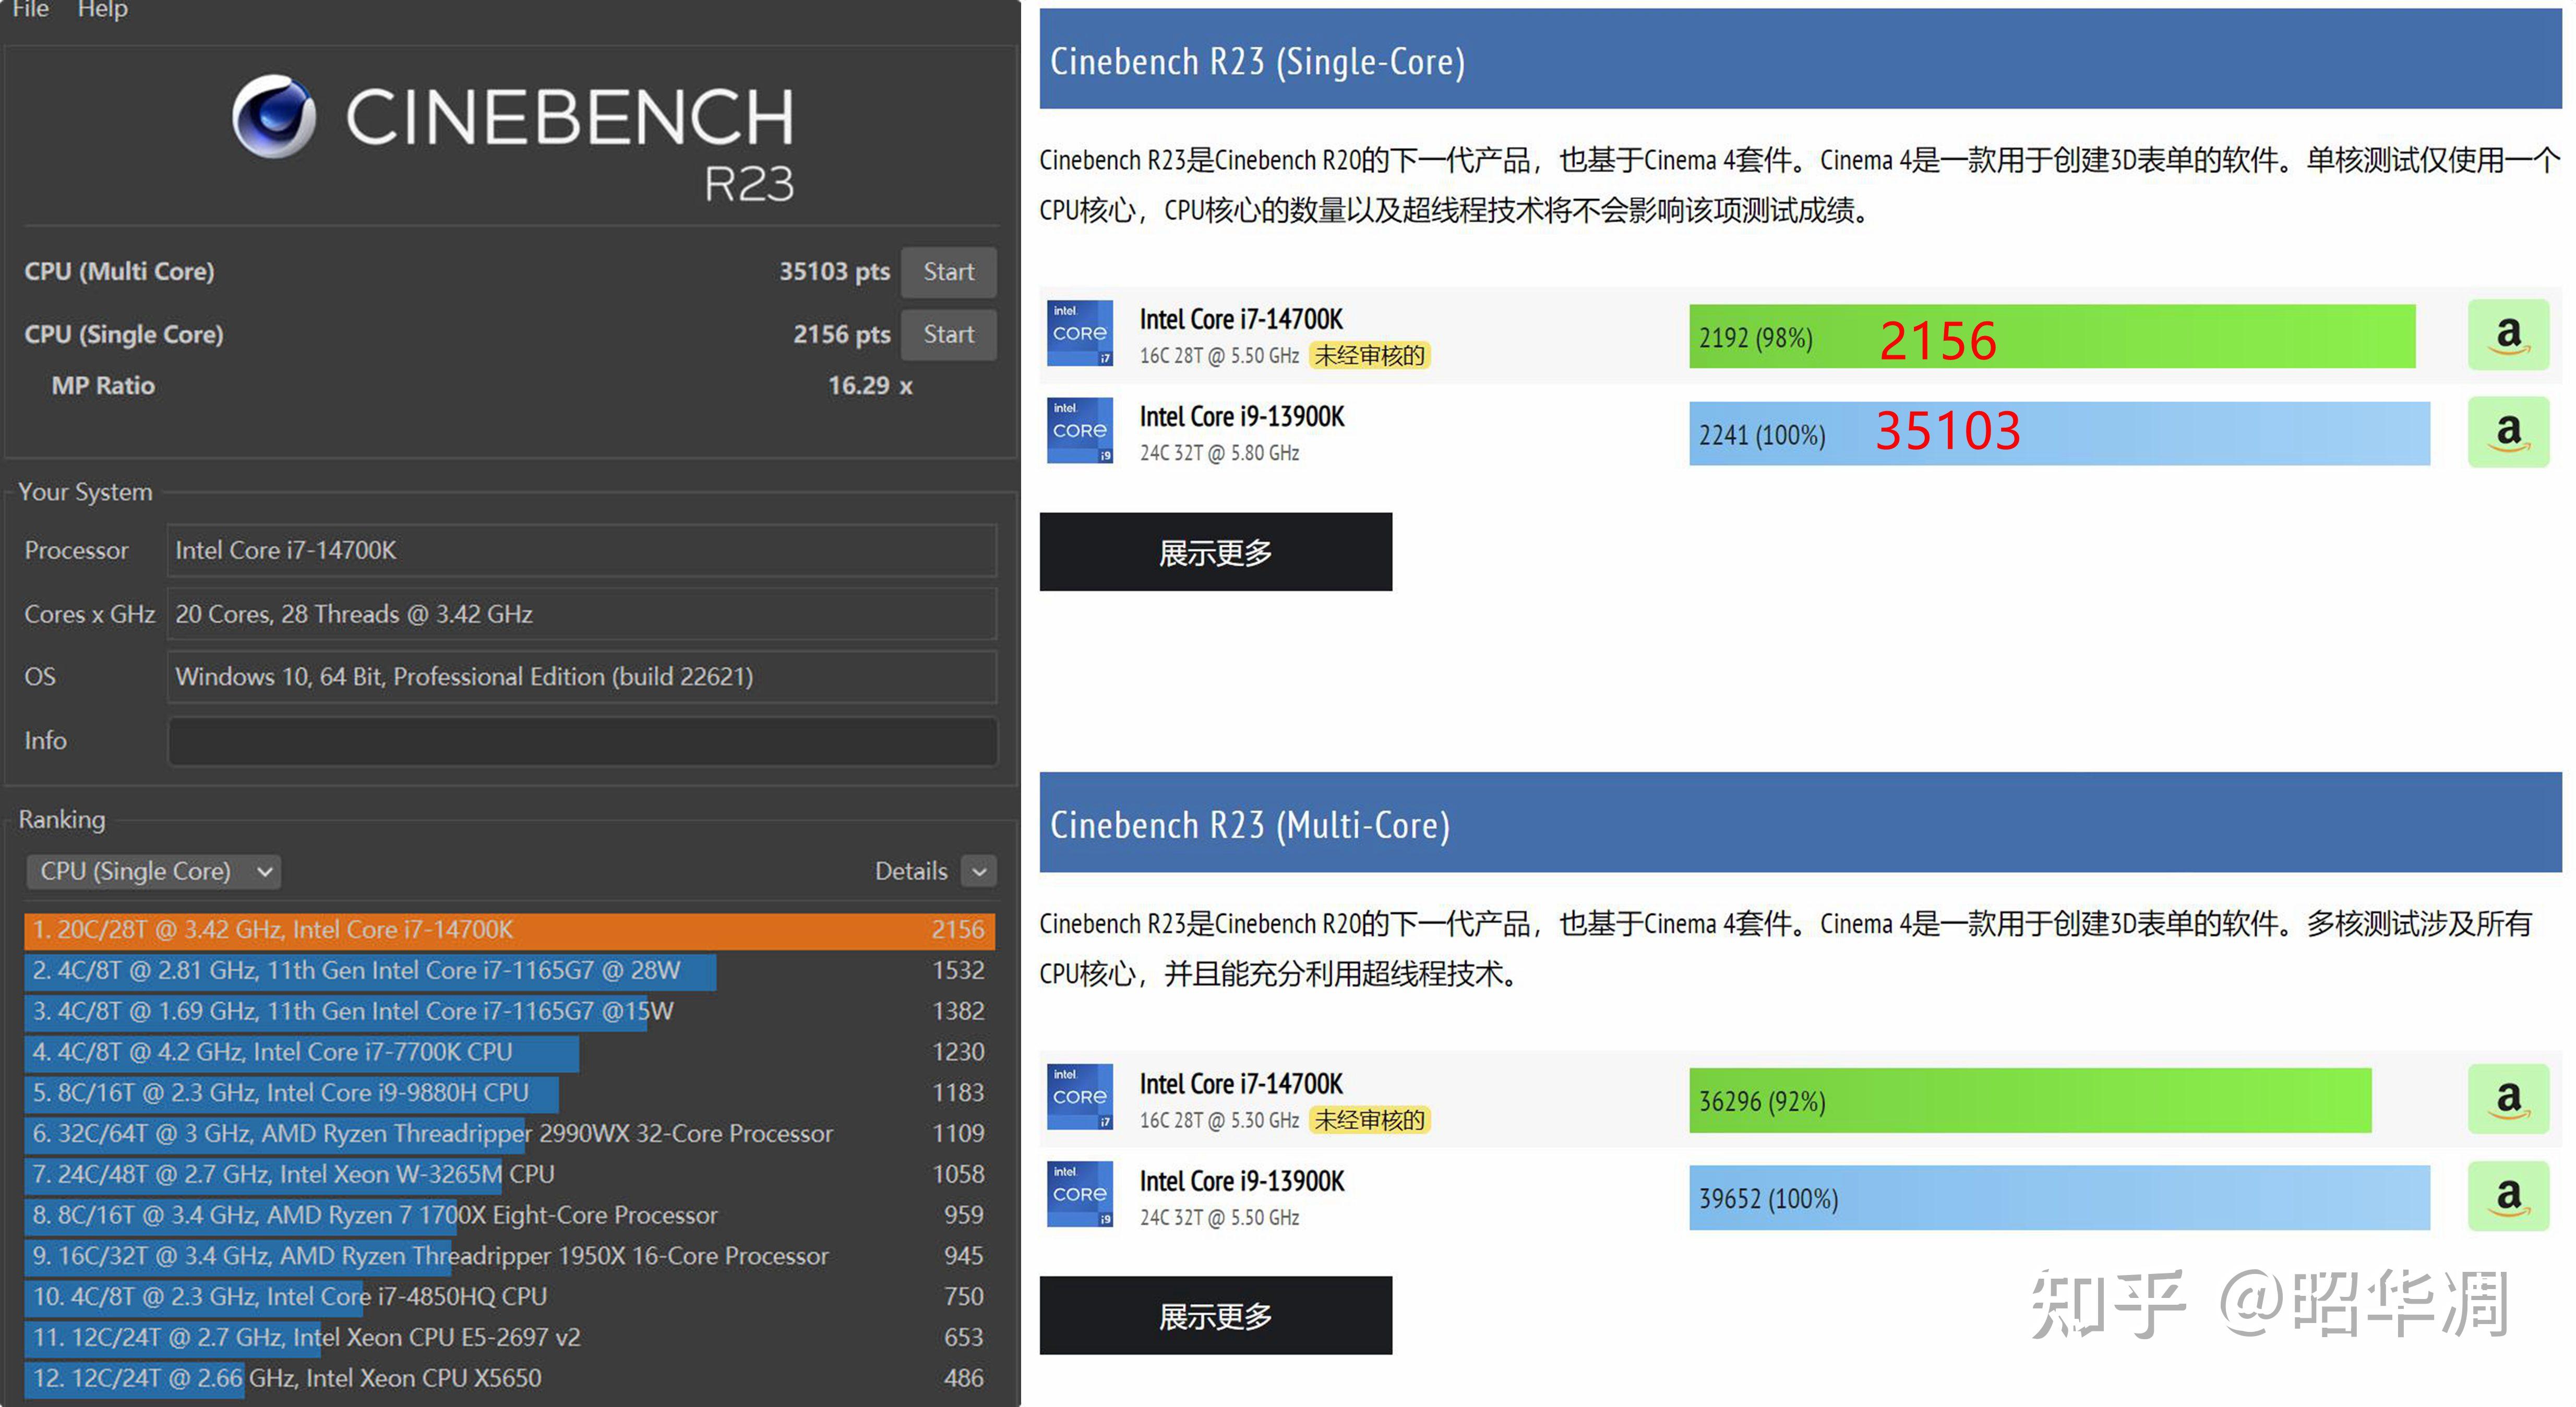Click the Intel Core i9 badge in the single-core list
The height and width of the screenshot is (1407, 2576).
[x=1079, y=431]
